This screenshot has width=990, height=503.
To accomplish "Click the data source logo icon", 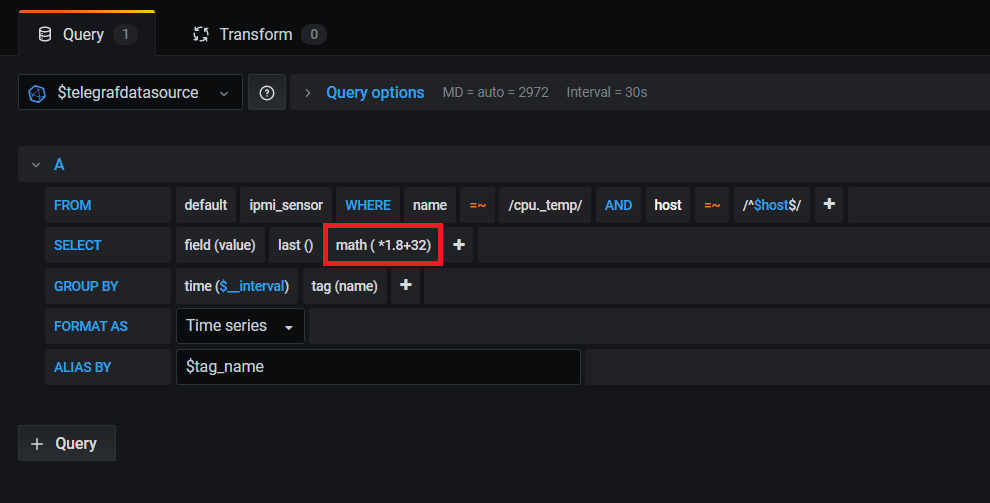I will [x=37, y=93].
